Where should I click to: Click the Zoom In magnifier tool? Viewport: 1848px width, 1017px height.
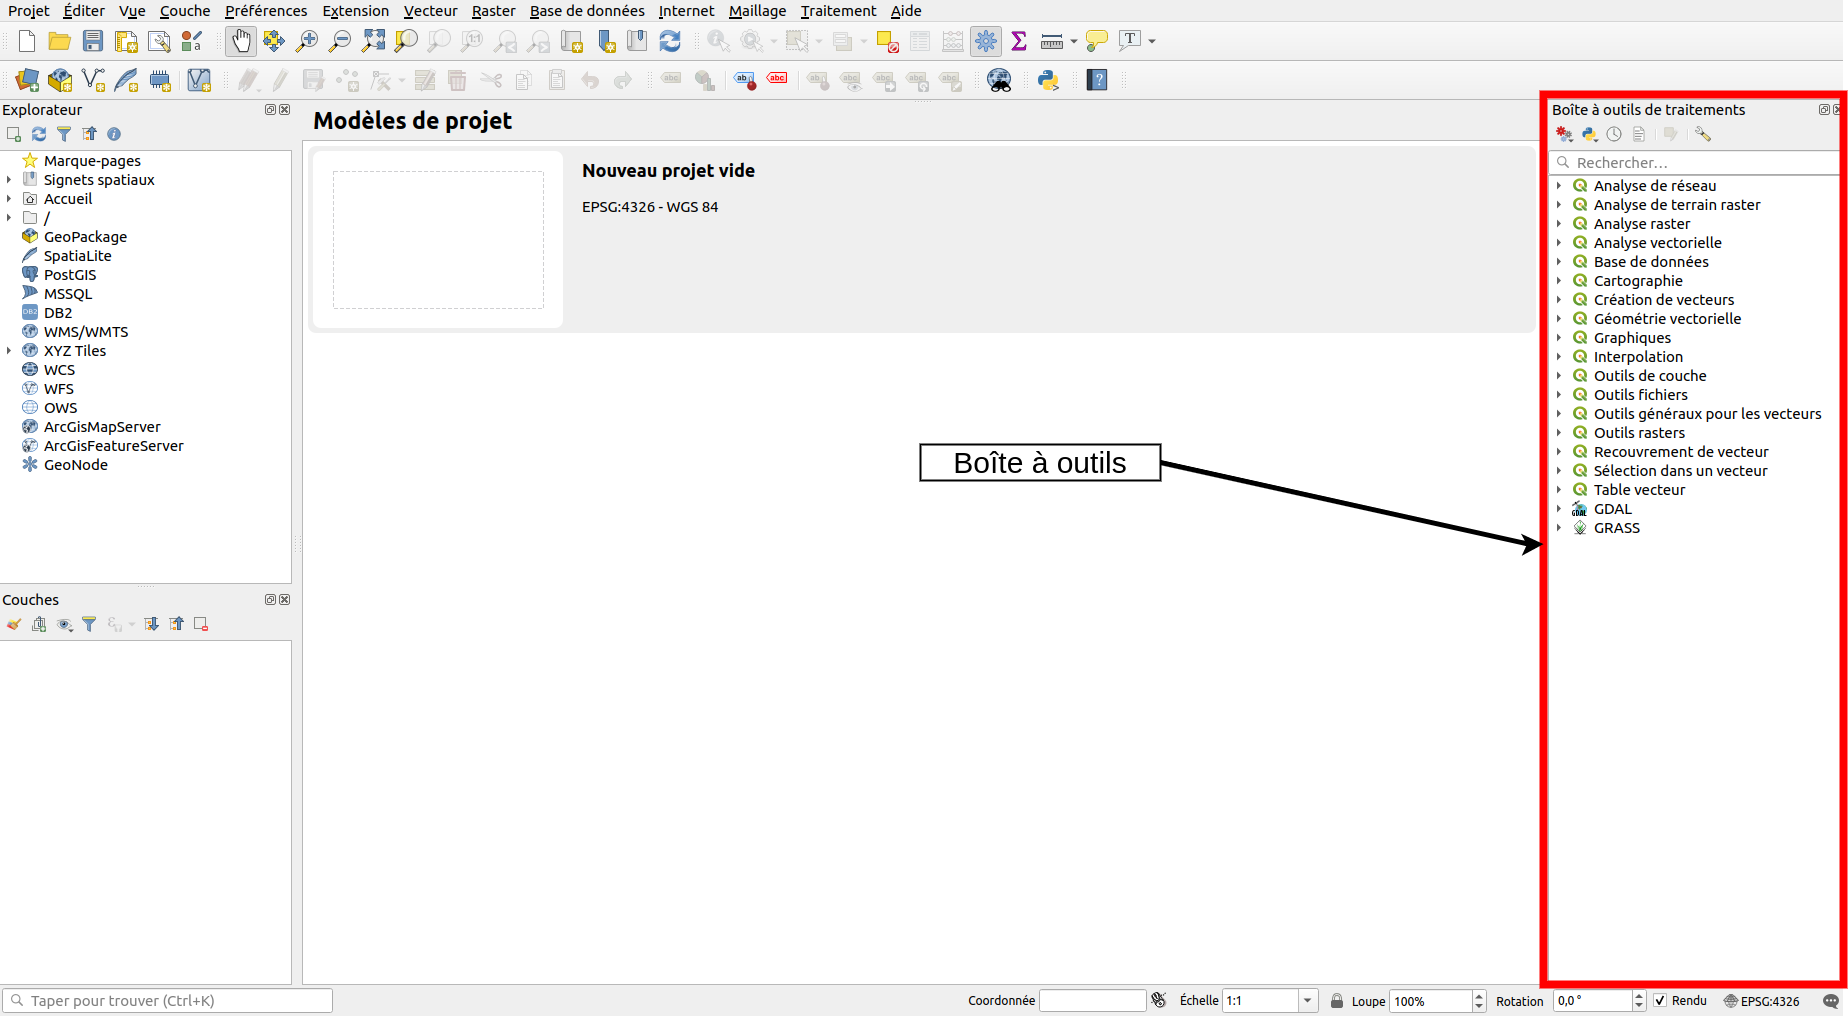pyautogui.click(x=307, y=41)
